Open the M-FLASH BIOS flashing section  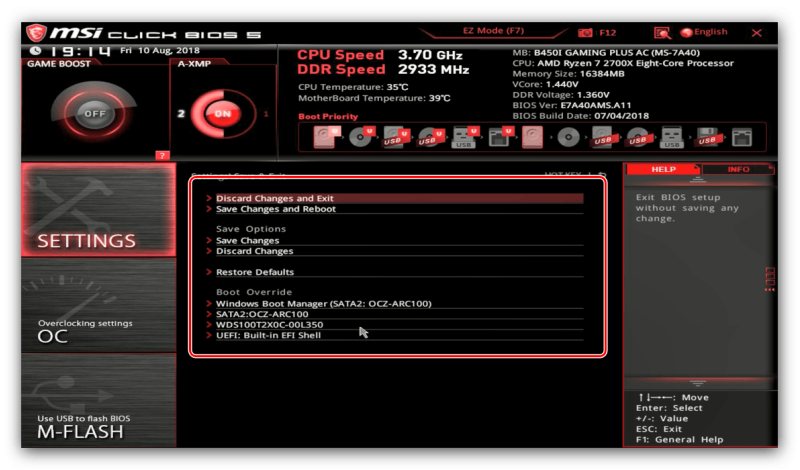(x=98, y=401)
